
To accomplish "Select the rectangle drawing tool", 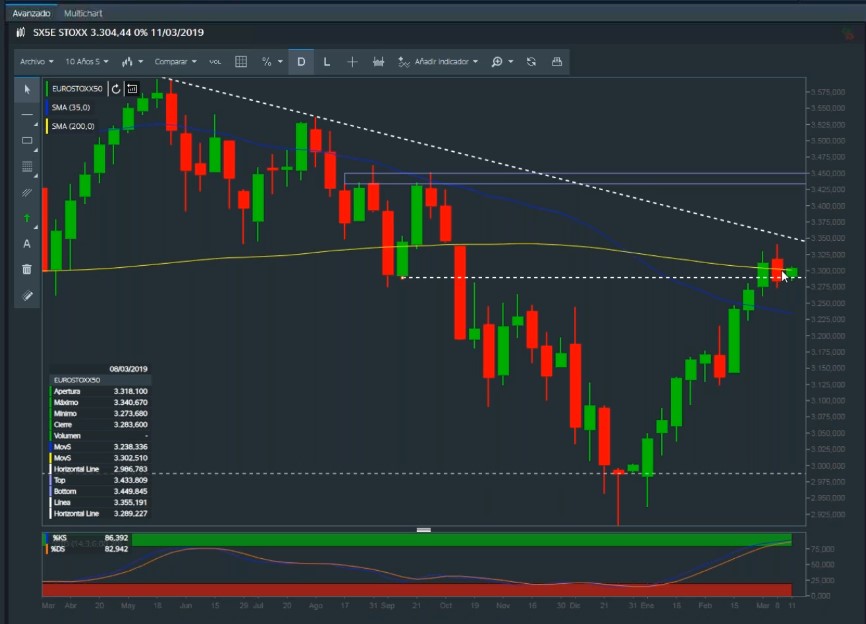I will pos(27,140).
